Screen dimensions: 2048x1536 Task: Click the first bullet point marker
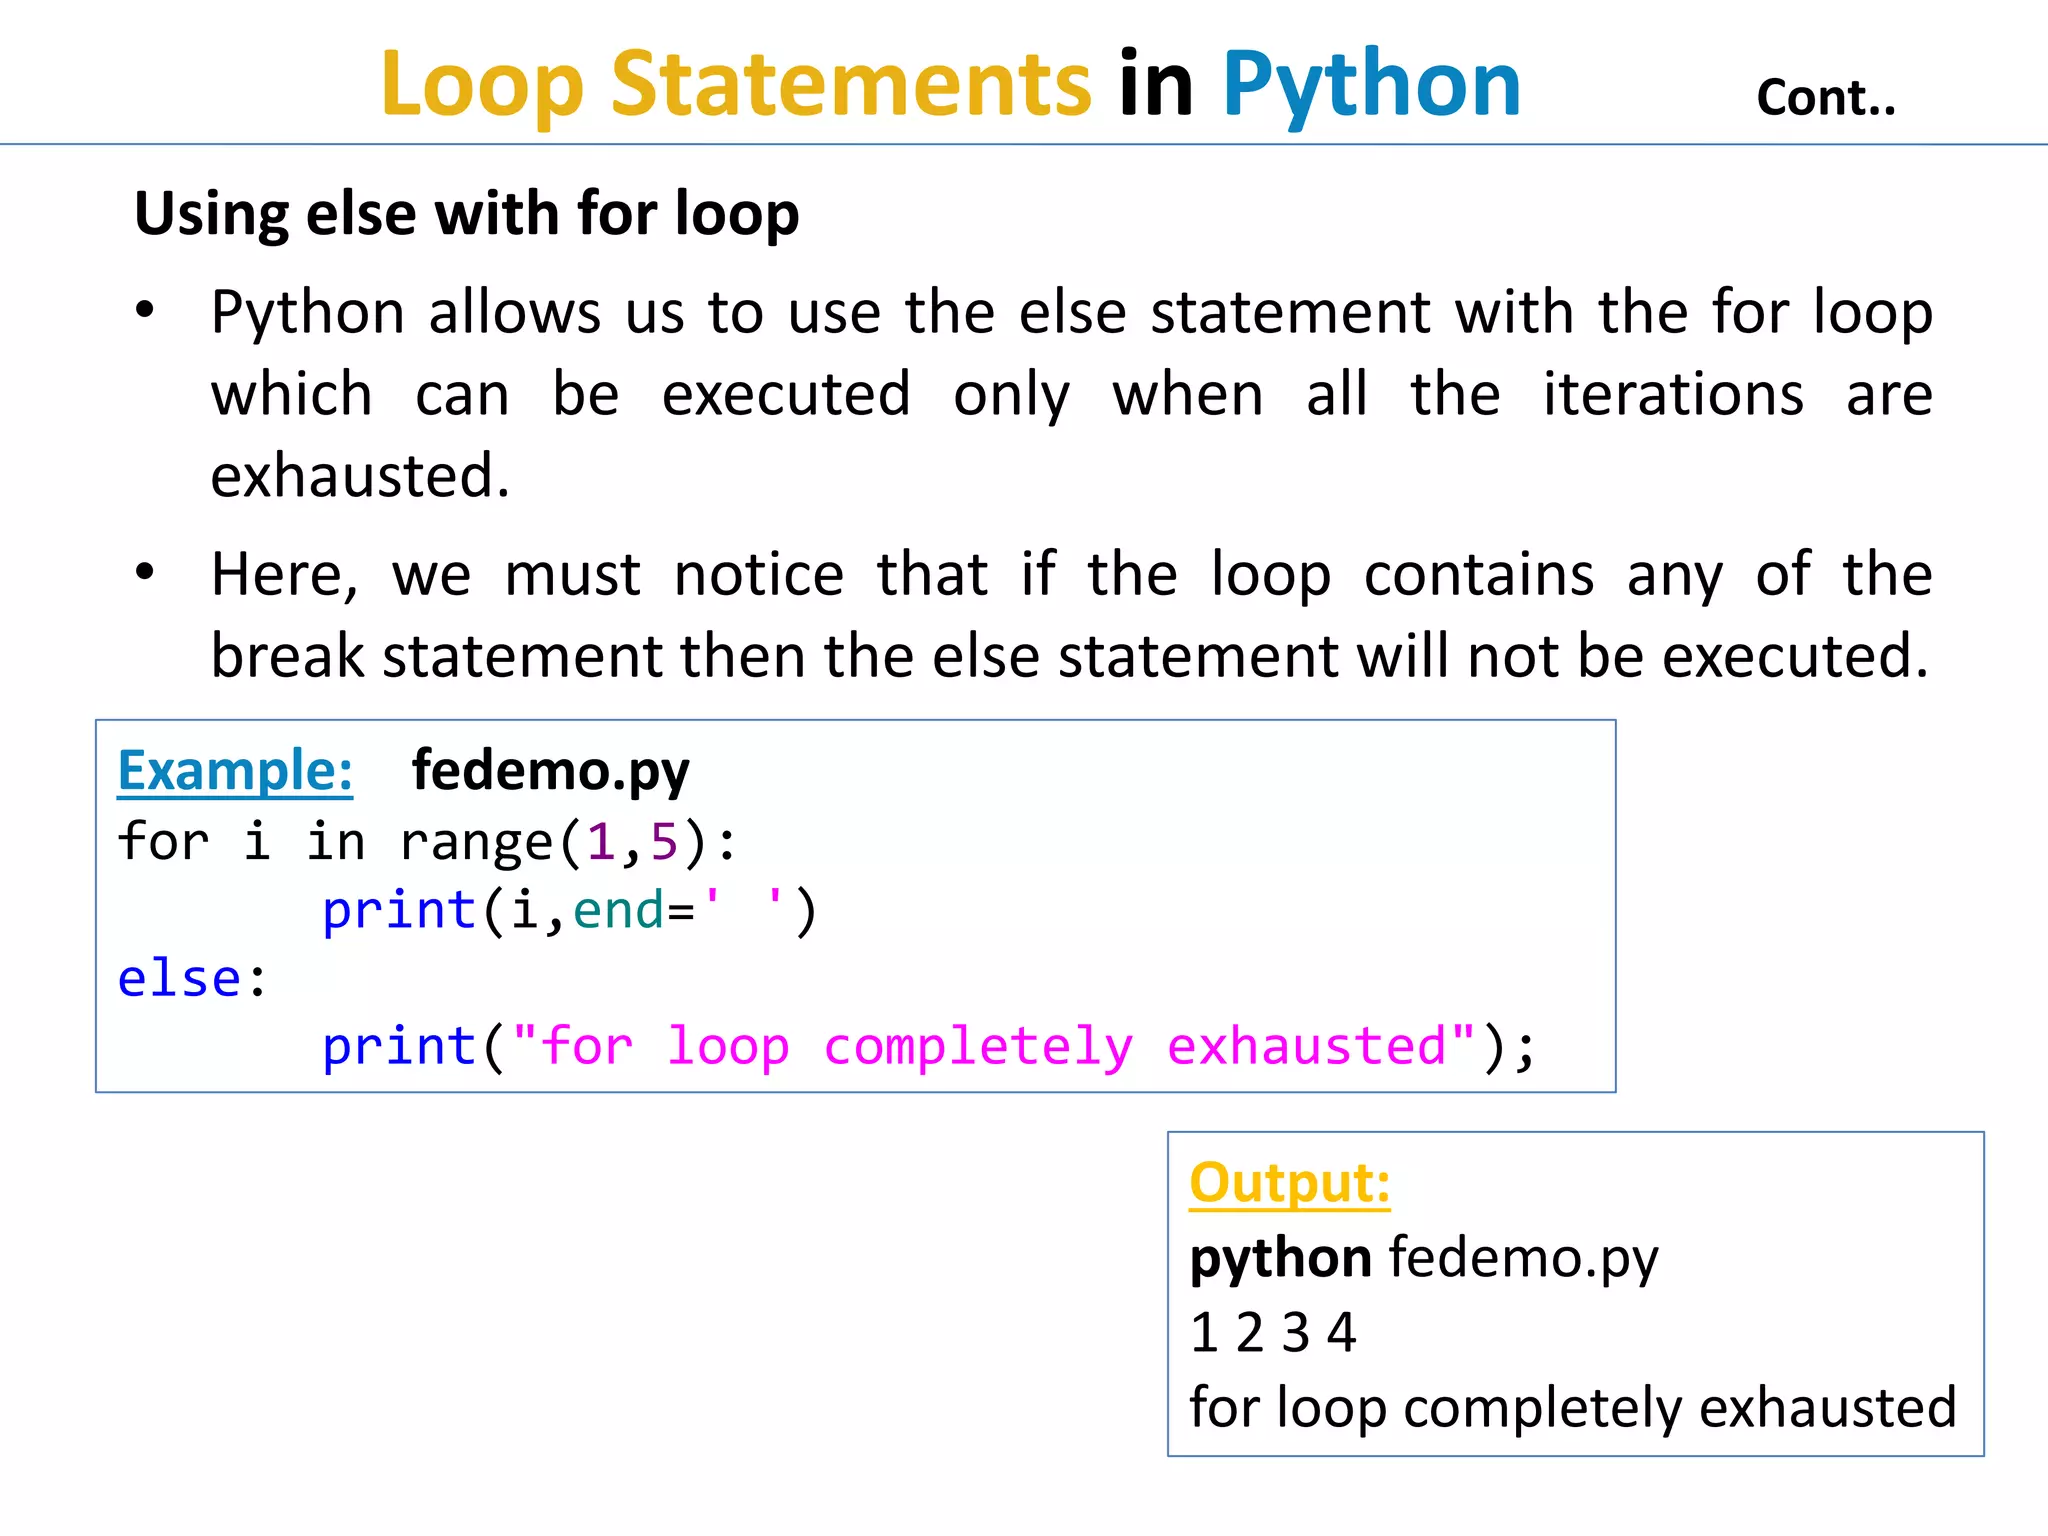(146, 311)
